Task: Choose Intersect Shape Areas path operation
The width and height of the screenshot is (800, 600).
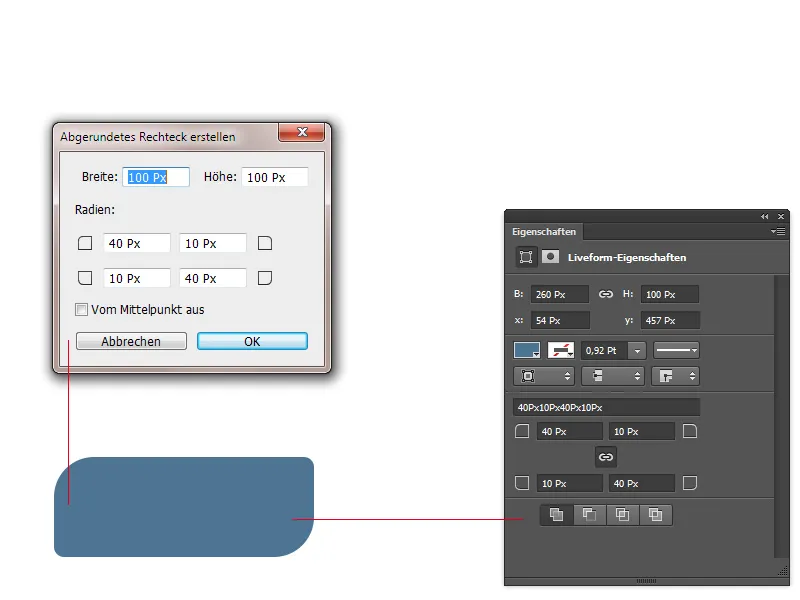Action: (x=622, y=515)
